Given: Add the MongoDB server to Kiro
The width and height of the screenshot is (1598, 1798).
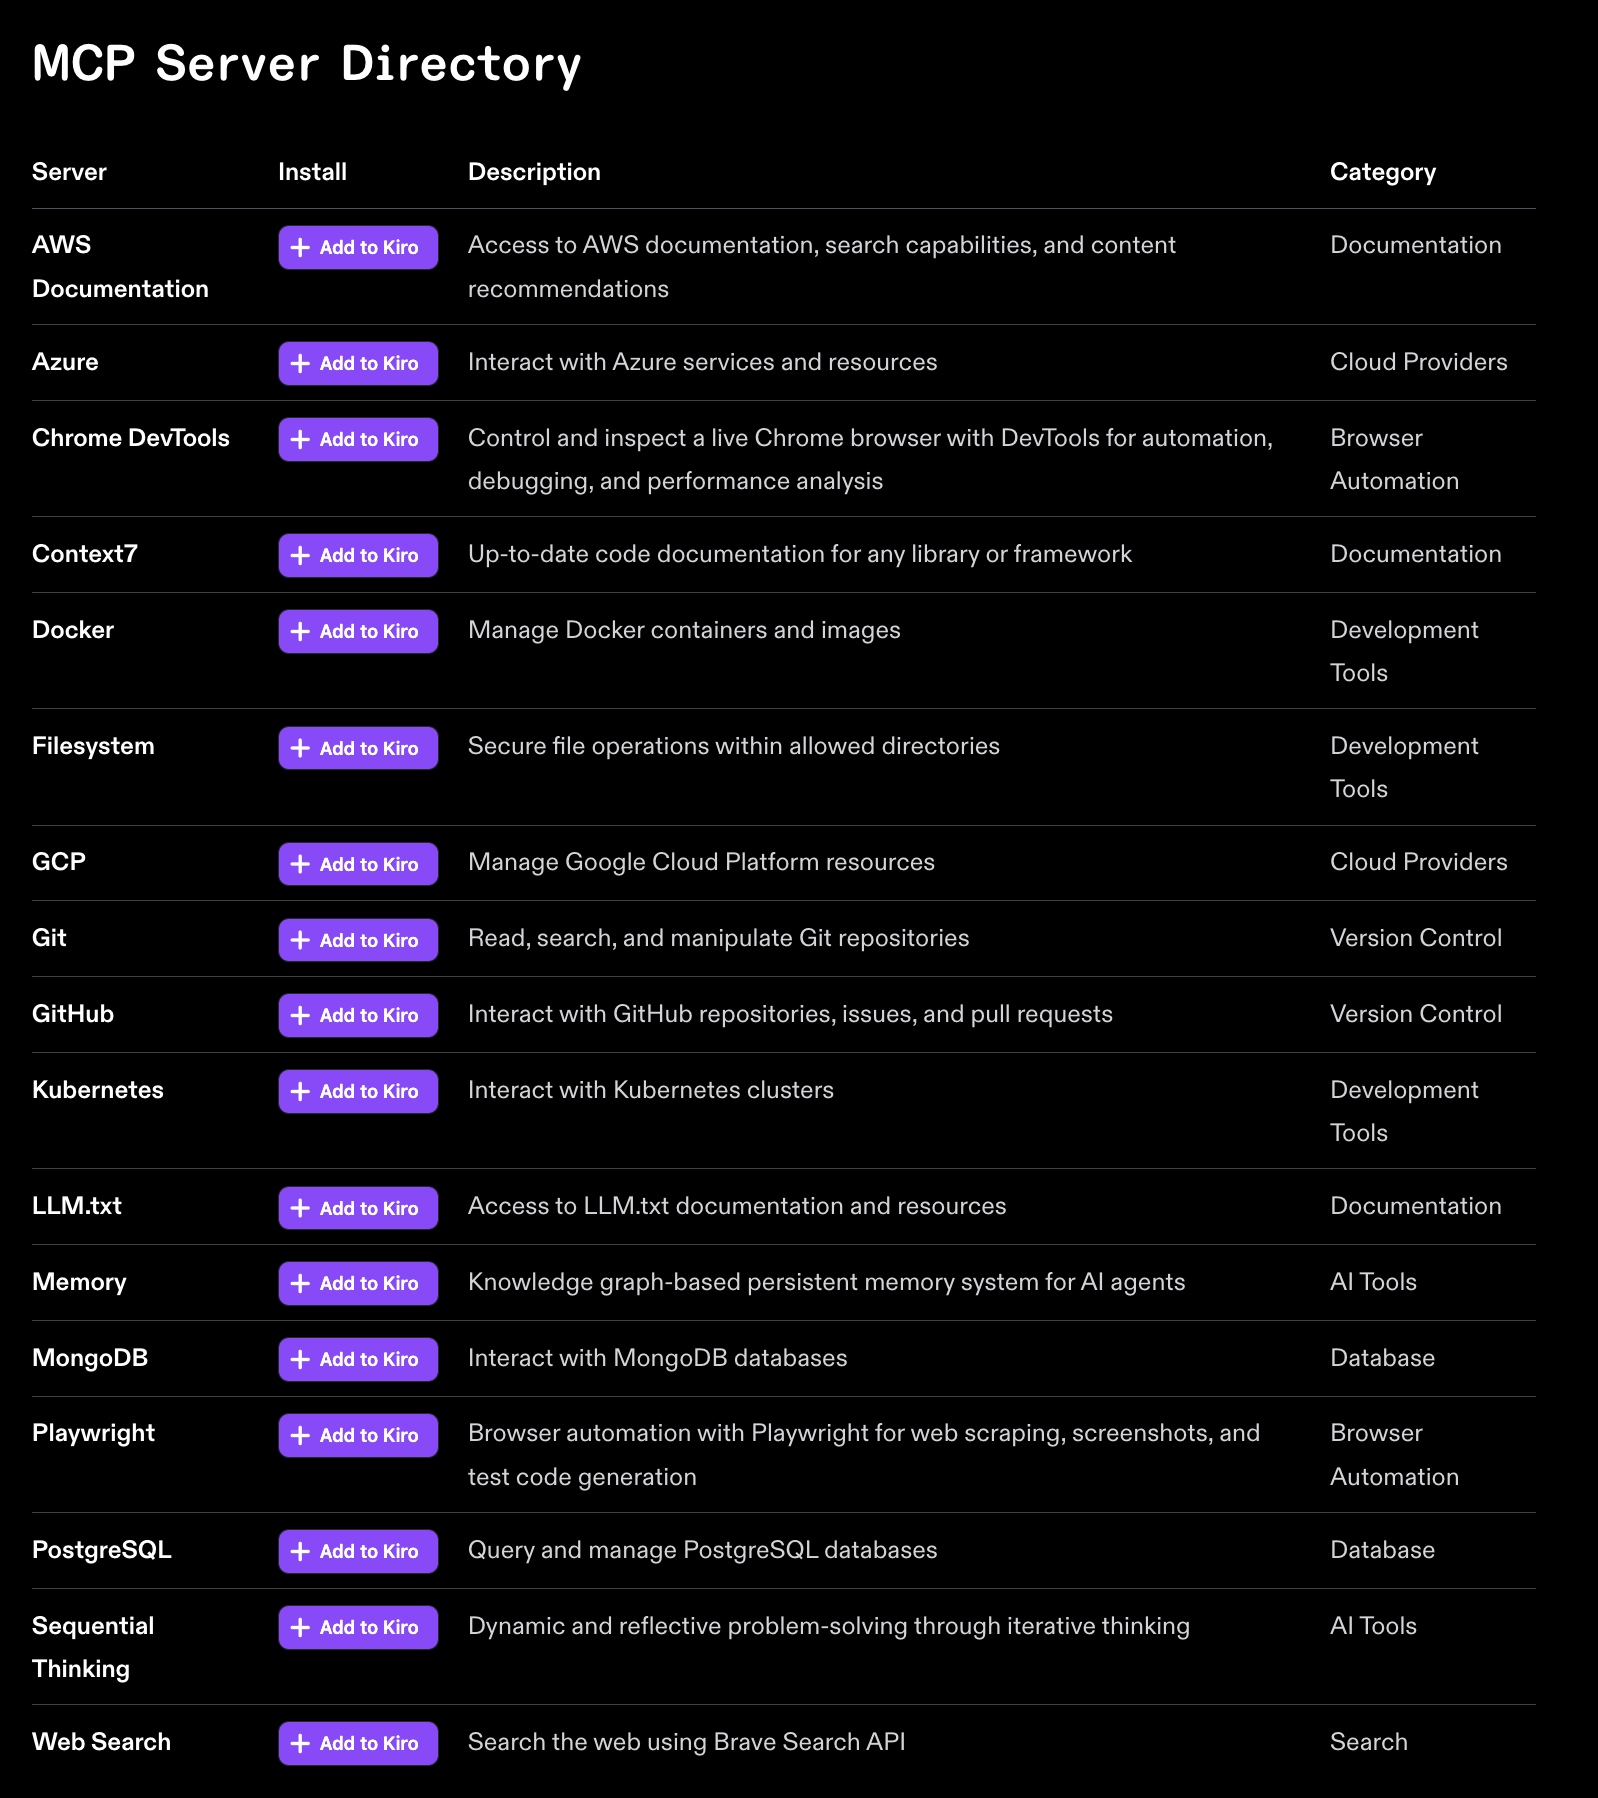Looking at the screenshot, I should (x=357, y=1359).
